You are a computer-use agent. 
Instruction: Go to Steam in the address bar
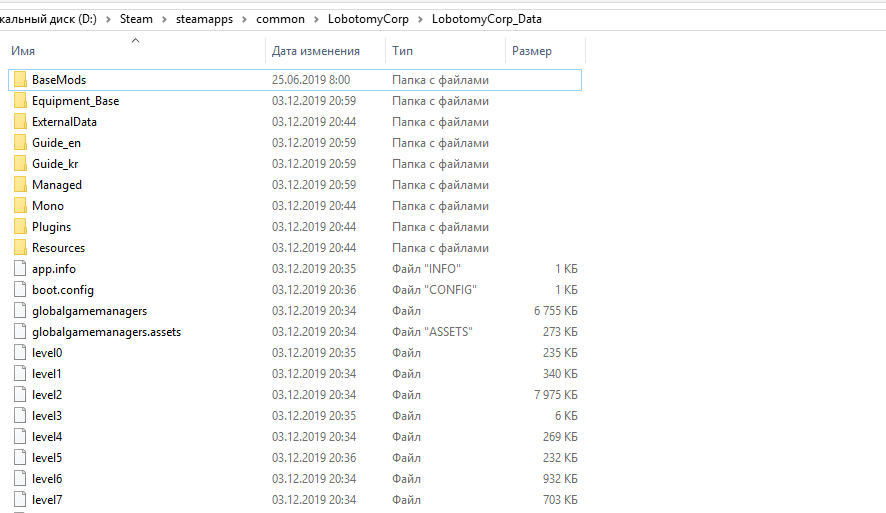[x=136, y=19]
